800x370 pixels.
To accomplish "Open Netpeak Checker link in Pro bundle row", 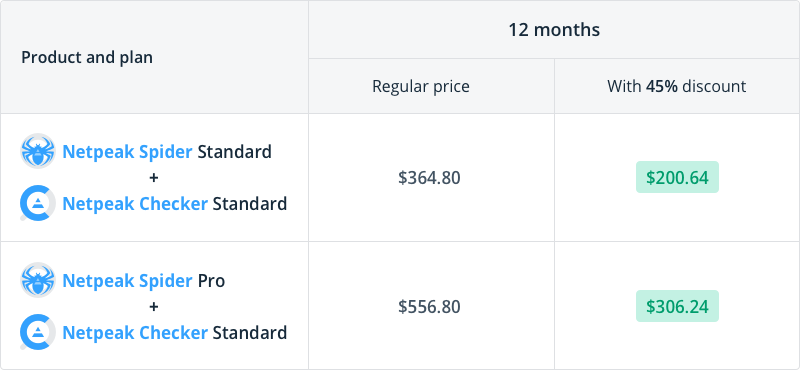I will (135, 333).
